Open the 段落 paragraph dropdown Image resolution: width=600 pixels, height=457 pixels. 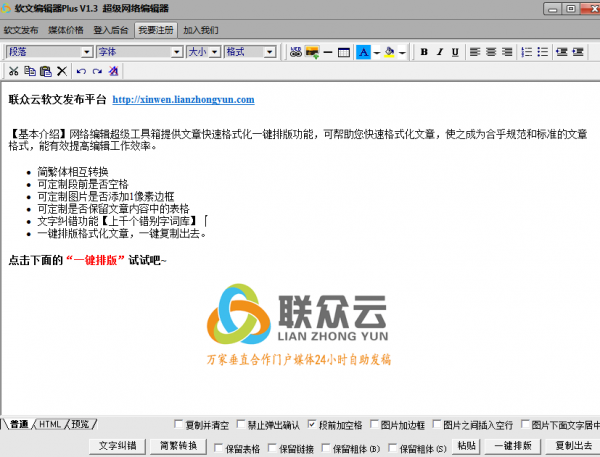[x=88, y=52]
